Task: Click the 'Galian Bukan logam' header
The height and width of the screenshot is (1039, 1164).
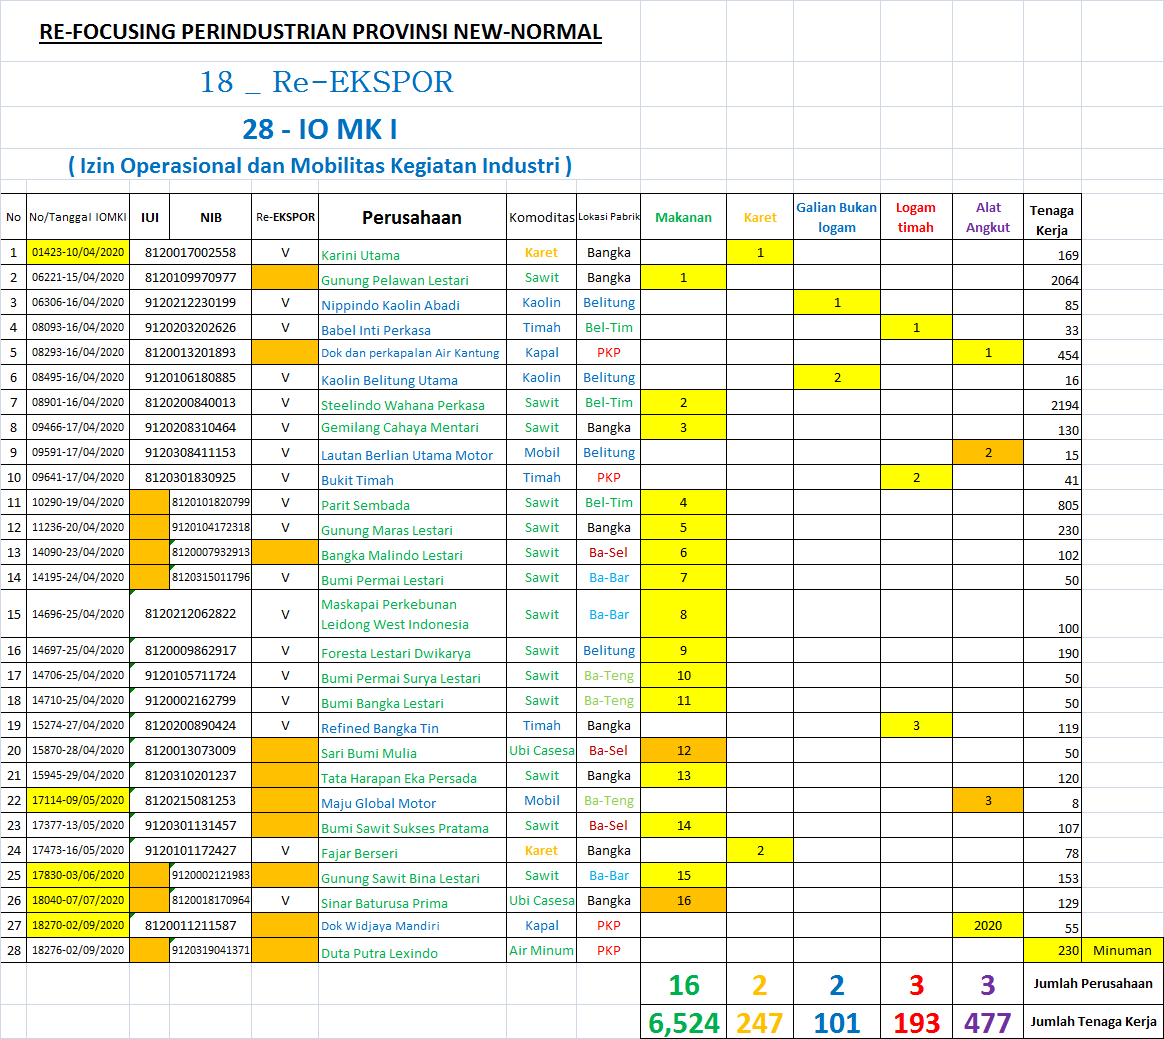Action: tap(837, 217)
